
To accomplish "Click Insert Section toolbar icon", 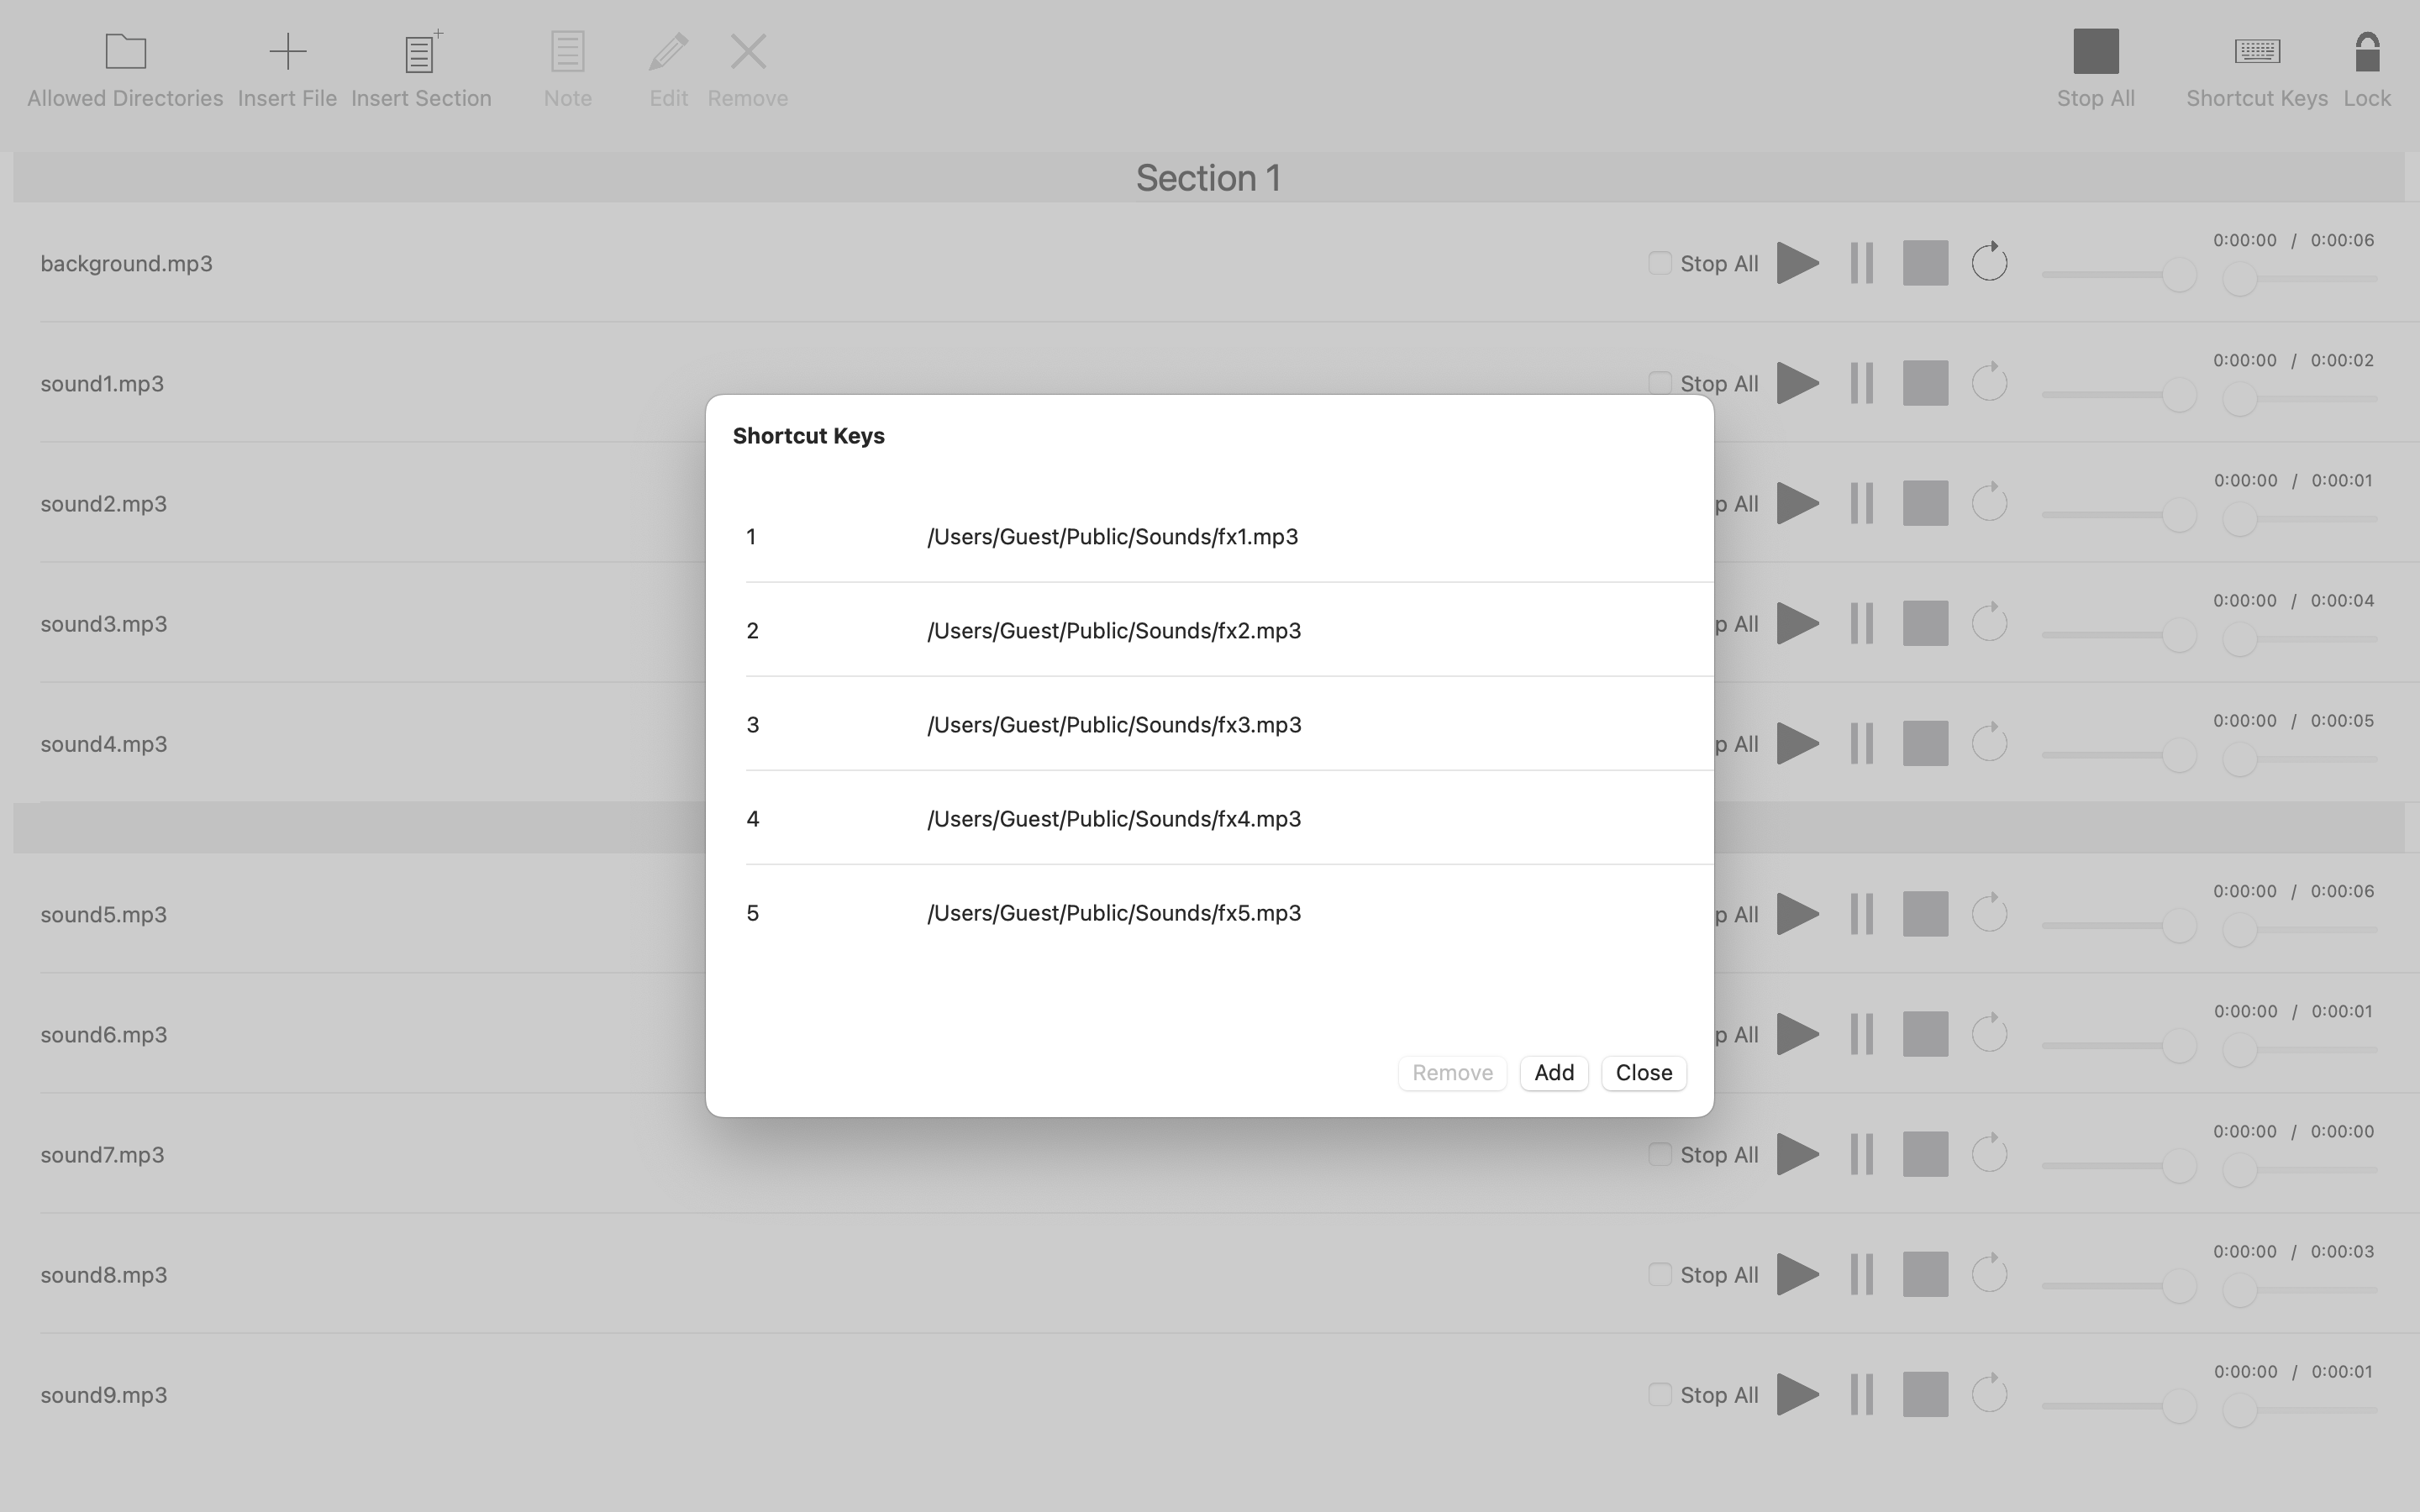I will click(421, 52).
